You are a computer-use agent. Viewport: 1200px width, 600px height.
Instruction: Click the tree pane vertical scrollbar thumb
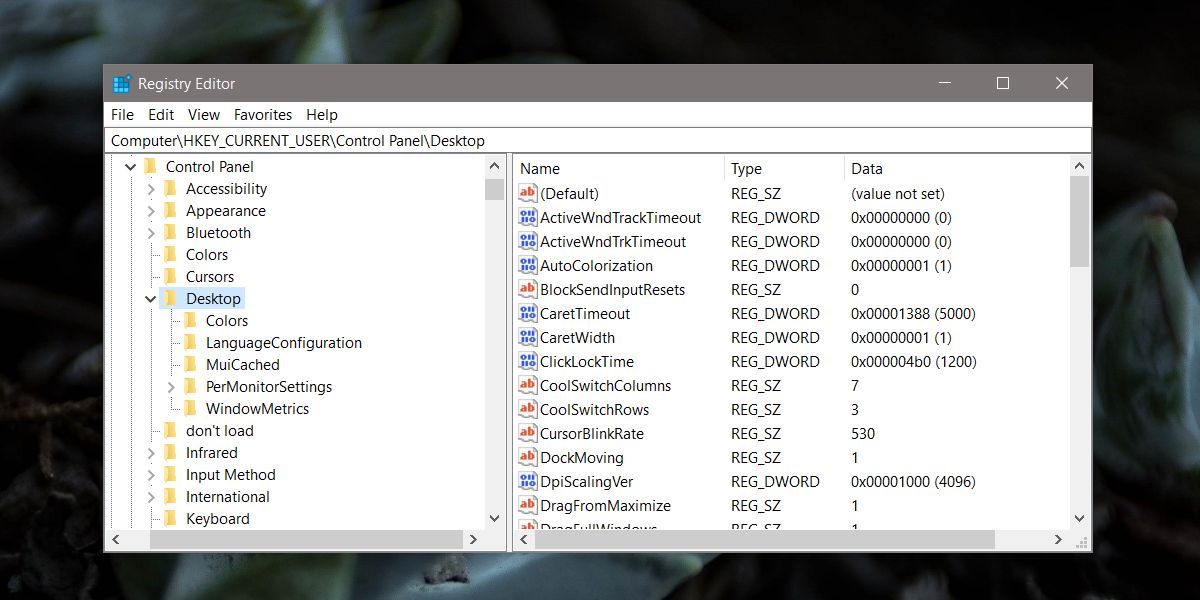pos(494,189)
